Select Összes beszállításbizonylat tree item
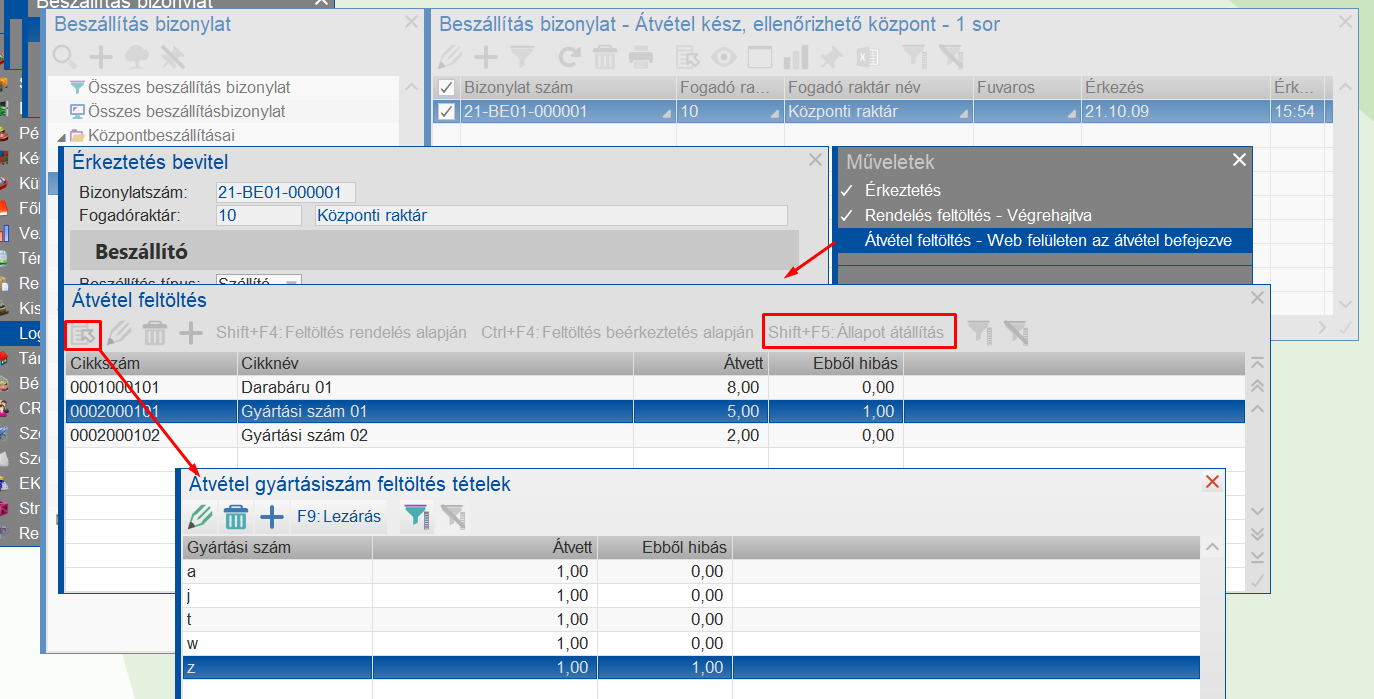 point(186,112)
